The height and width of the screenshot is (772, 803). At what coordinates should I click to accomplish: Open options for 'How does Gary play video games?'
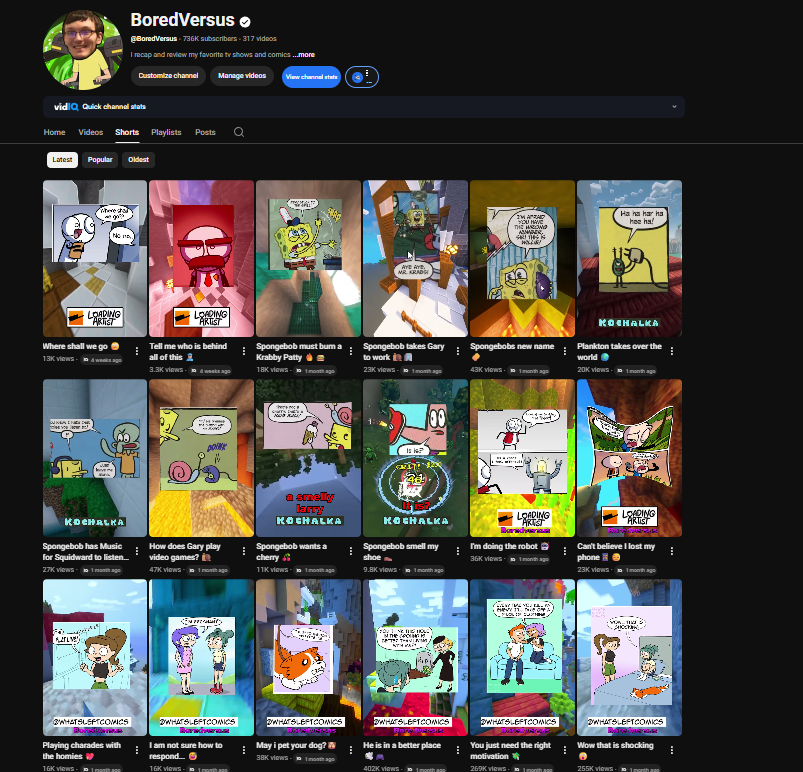point(244,551)
